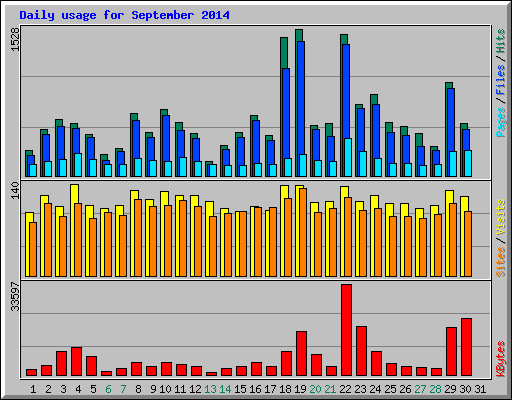Select the orange Sites bar for day 19
Viewport: 512px width, 400px height.
coord(303,232)
